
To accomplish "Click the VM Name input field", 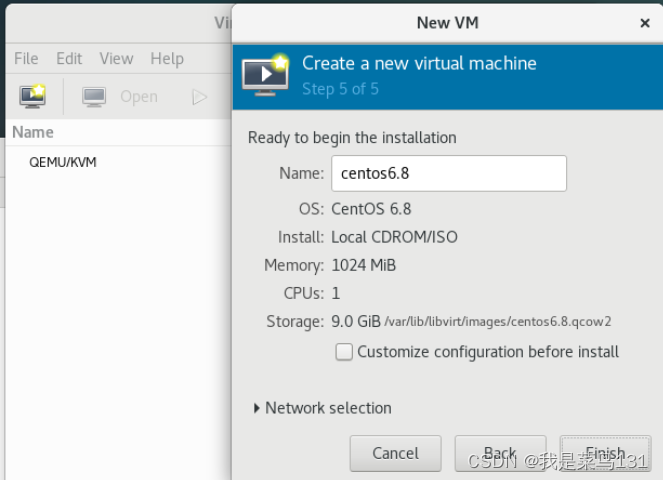I will pyautogui.click(x=449, y=173).
